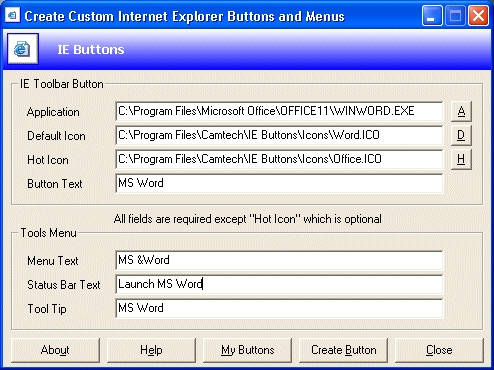This screenshot has width=494, height=370.
Task: Browse for hot icon with H button
Action: point(461,159)
